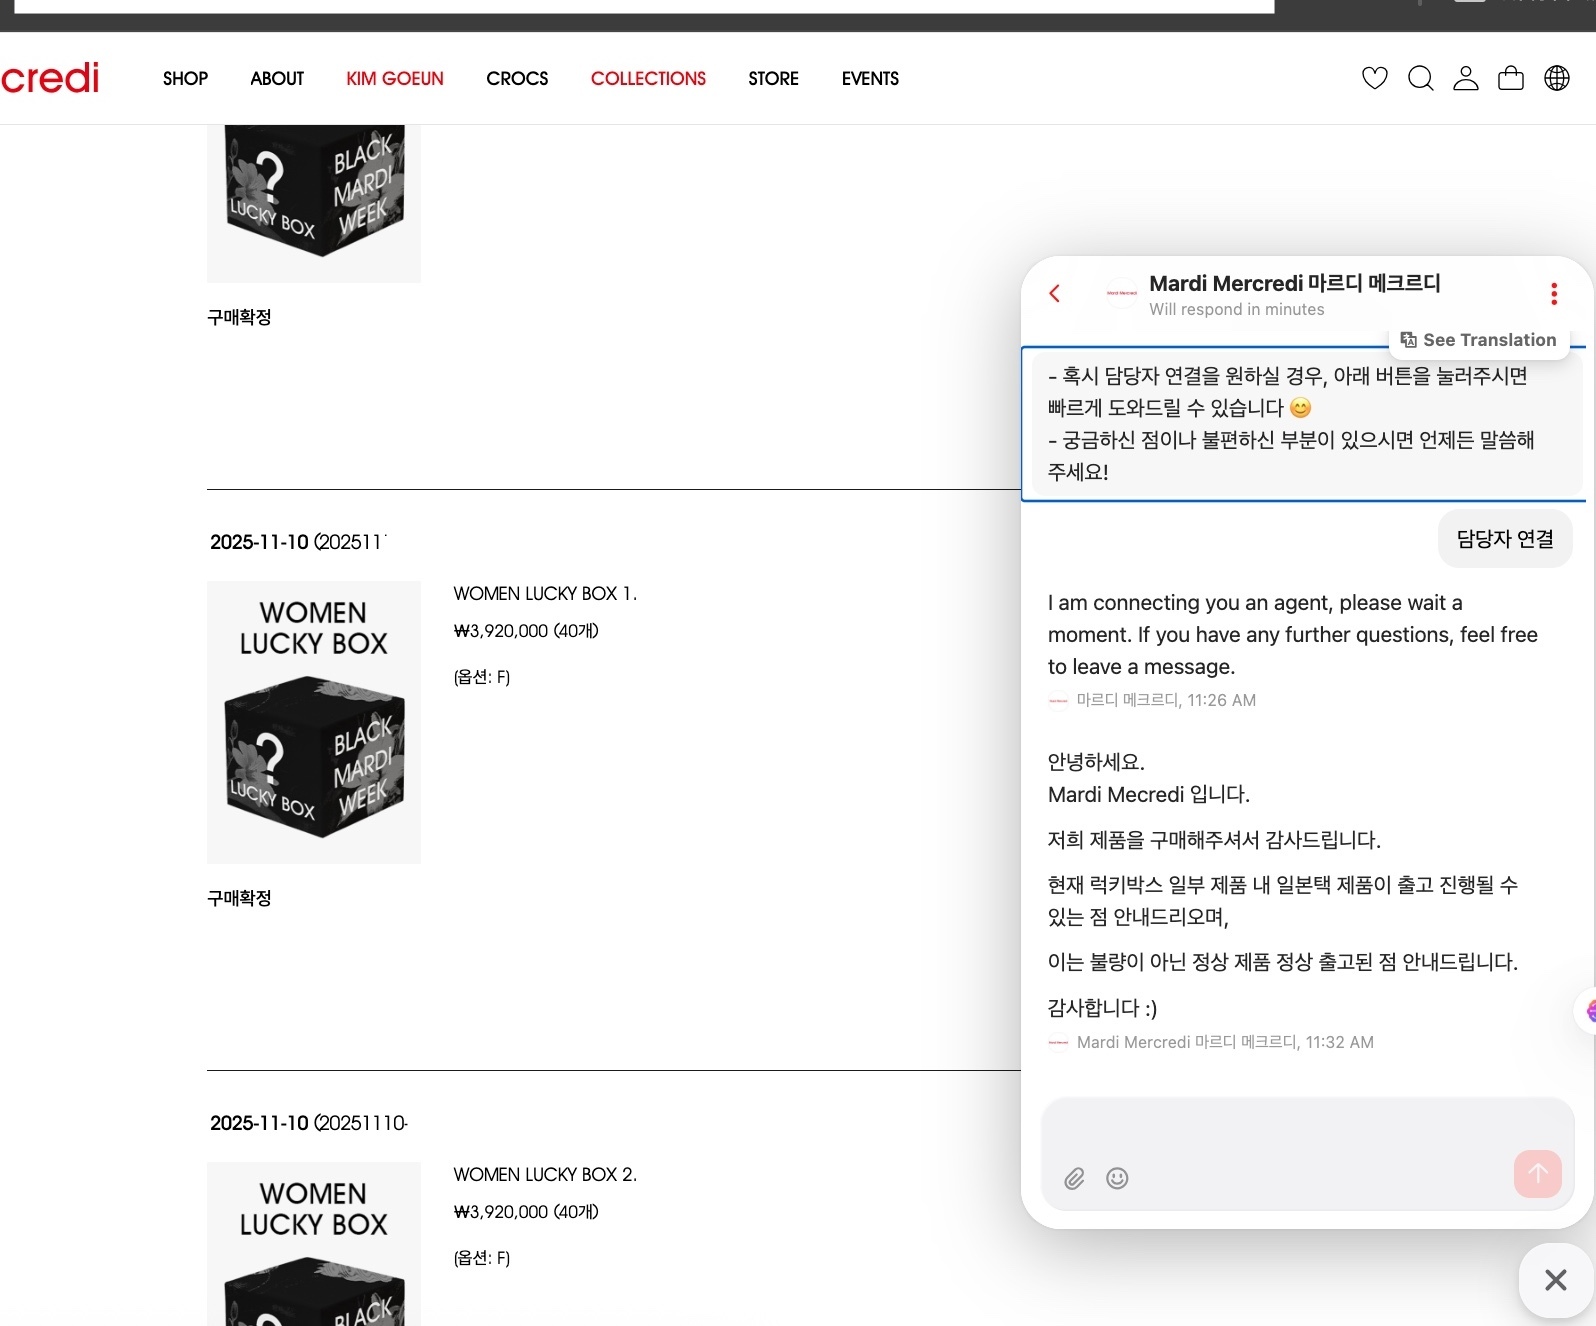The image size is (1596, 1326).
Task: Click the ₩3,920,000 price of LUCKY BOX 1
Action: point(526,631)
